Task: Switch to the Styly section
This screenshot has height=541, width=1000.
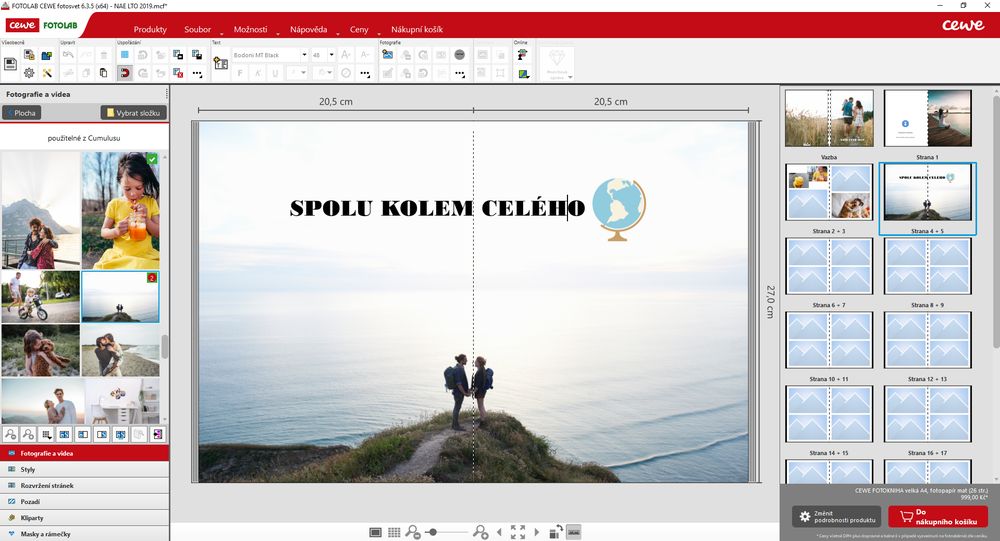Action: click(x=84, y=470)
